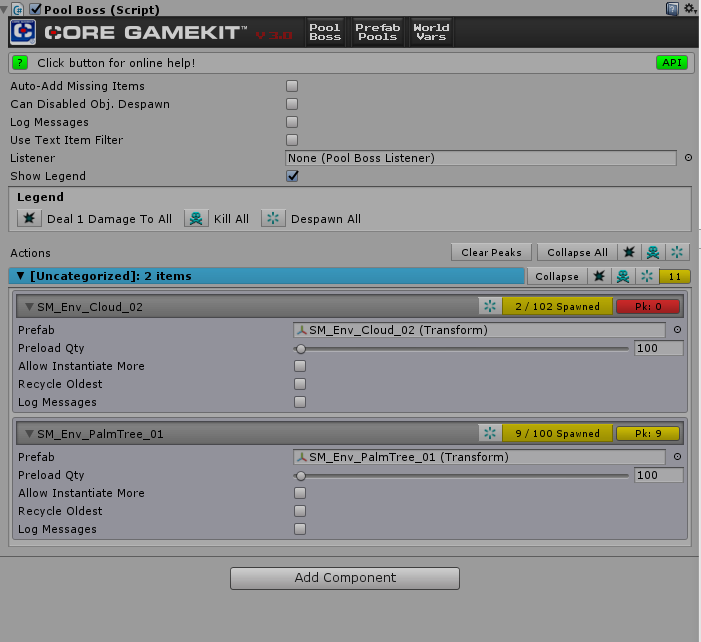Screen dimensions: 701x642
Task: Click the Despawn All legend icon
Action: pyautogui.click(x=273, y=219)
